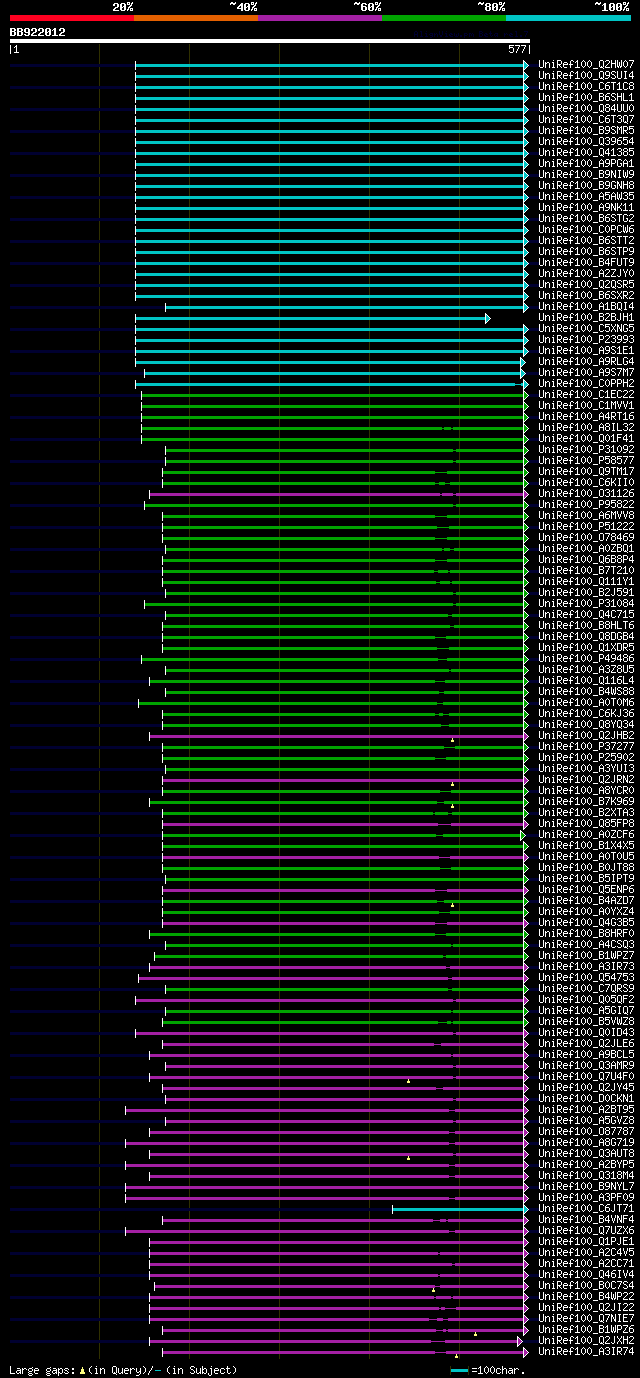640x1378 pixels.
Task: Click hit name UniRef100_A3IR74
Action: tap(586, 1351)
